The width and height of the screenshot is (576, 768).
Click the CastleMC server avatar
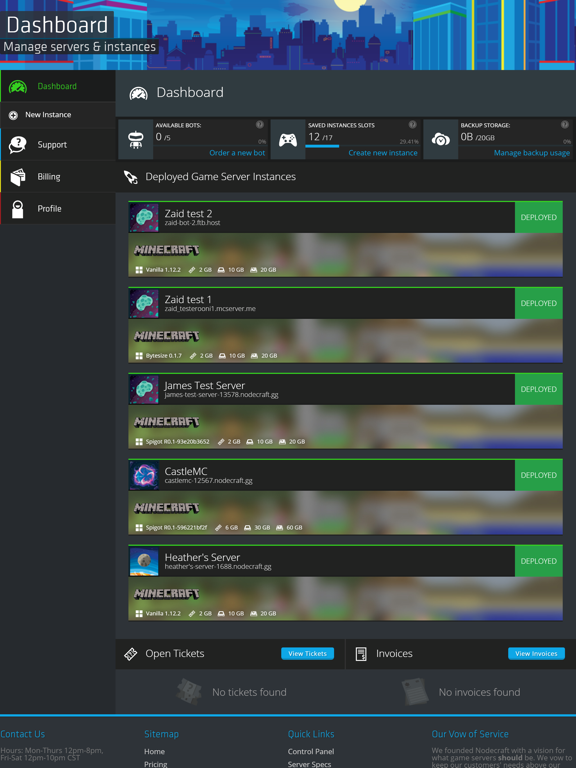(144, 476)
